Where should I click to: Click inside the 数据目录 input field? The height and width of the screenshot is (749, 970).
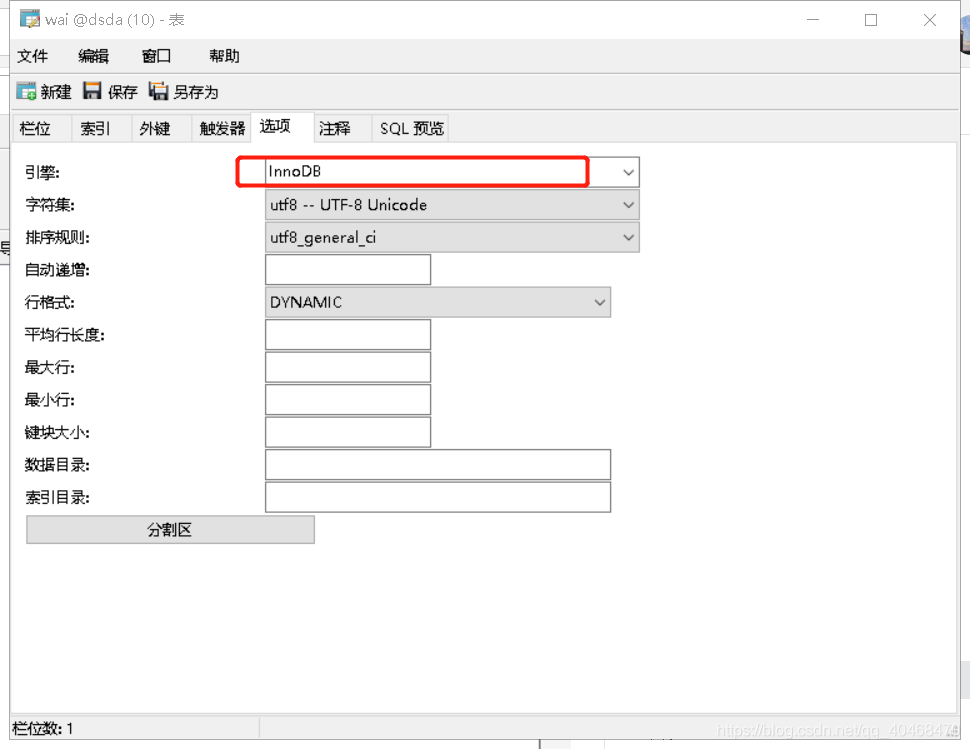pyautogui.click(x=437, y=464)
